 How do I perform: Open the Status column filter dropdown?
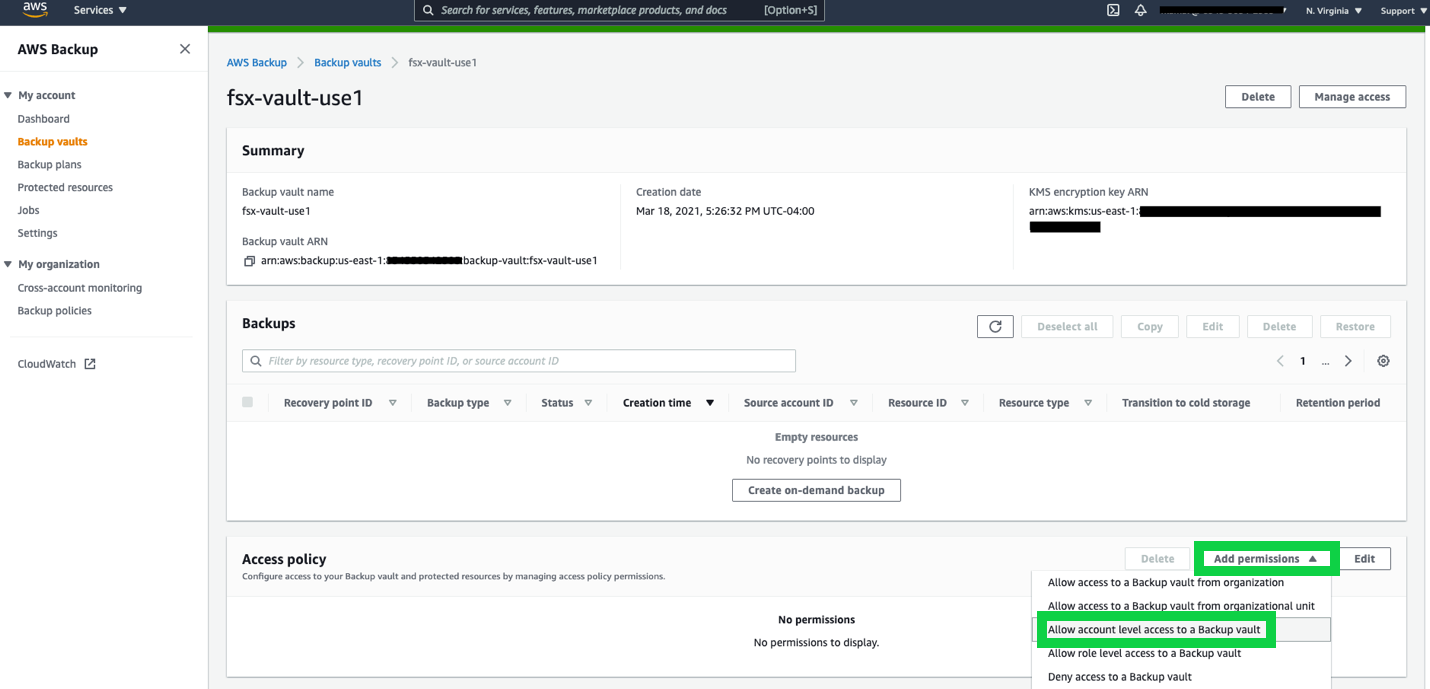587,402
